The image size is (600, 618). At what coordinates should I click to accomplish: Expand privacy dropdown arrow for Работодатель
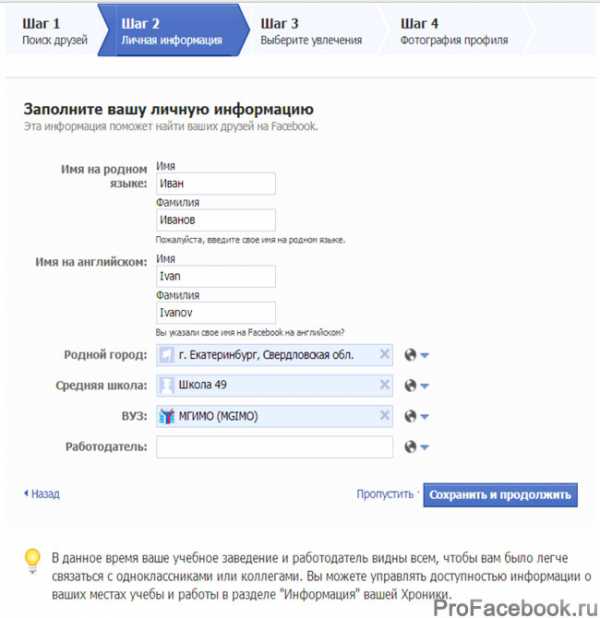425,447
